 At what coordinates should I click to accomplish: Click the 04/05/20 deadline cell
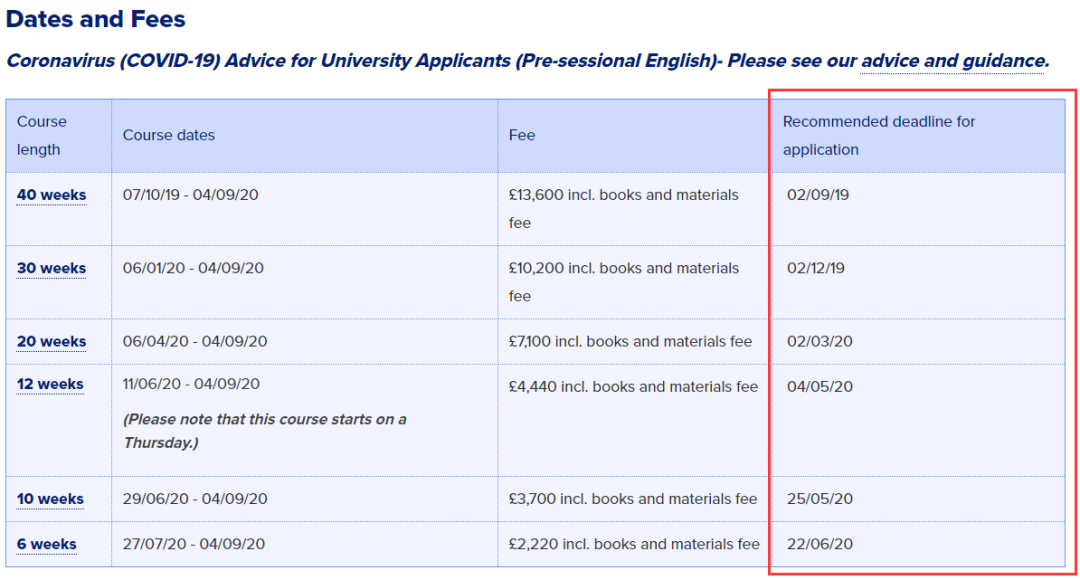(x=918, y=420)
